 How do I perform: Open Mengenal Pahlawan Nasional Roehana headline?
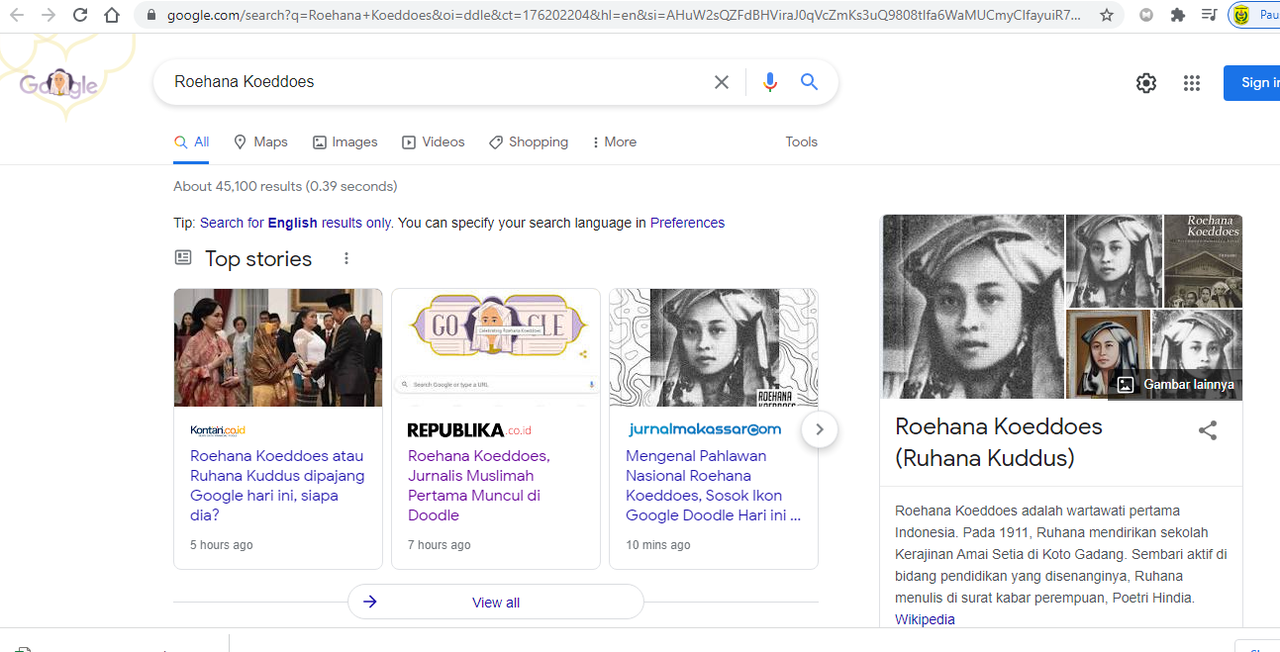(x=713, y=485)
